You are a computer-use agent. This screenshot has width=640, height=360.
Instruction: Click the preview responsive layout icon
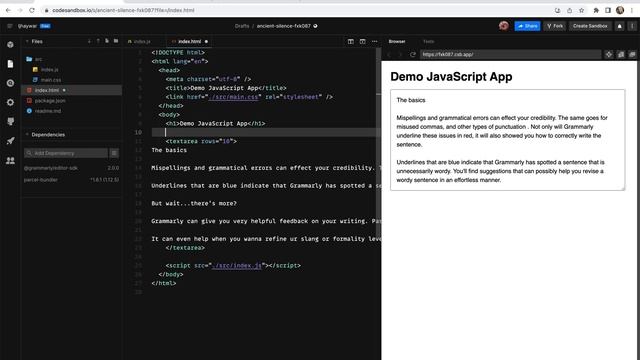click(621, 54)
